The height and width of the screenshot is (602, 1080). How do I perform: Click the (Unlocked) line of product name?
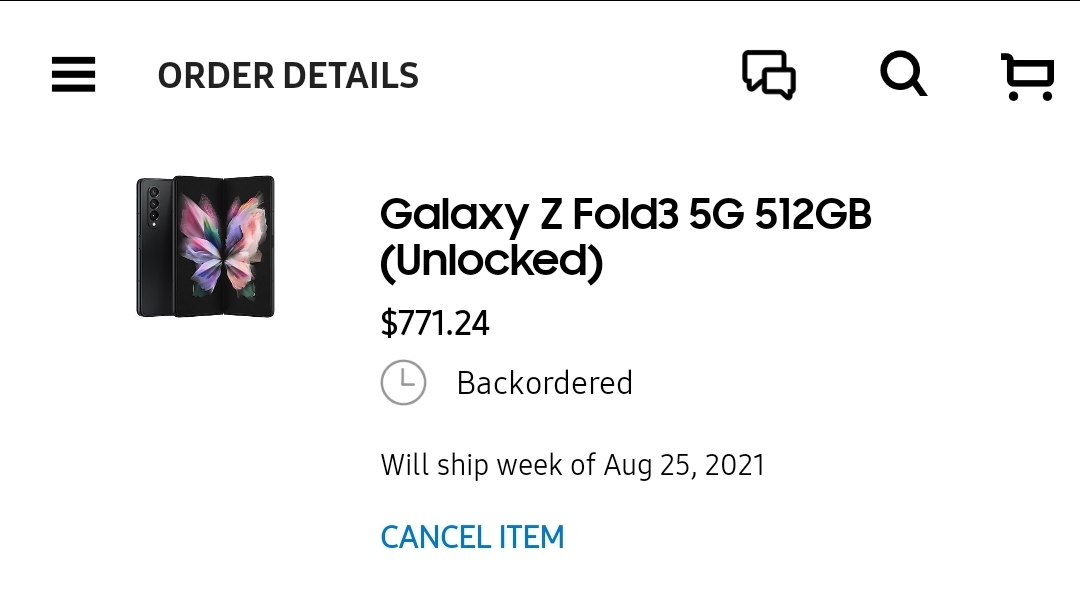click(x=491, y=261)
